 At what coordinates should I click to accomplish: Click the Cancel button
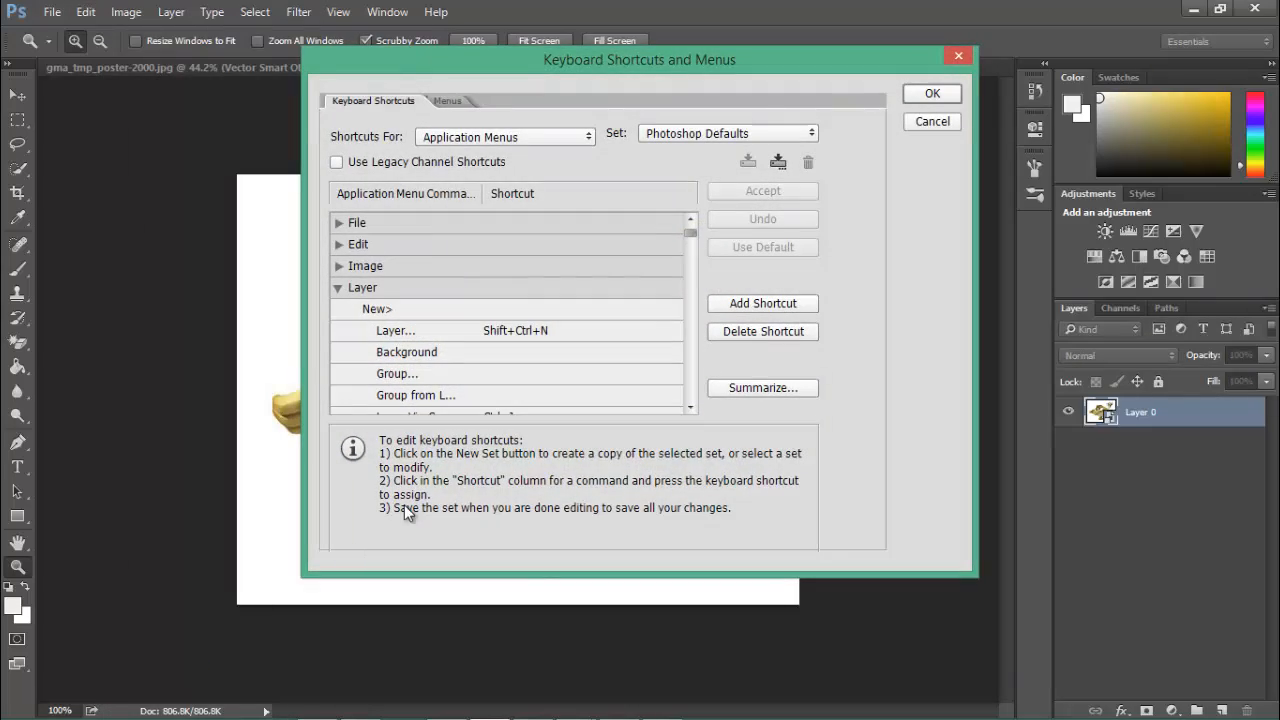pyautogui.click(x=932, y=121)
